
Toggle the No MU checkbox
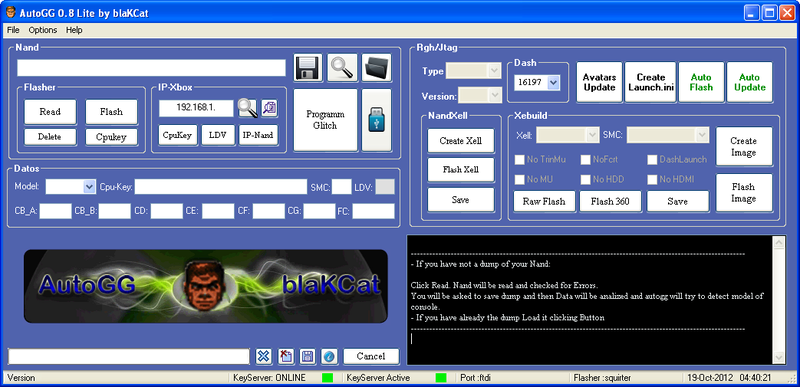[519, 179]
